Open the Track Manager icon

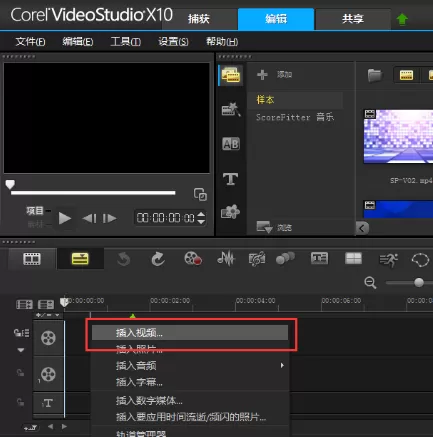click(46, 304)
